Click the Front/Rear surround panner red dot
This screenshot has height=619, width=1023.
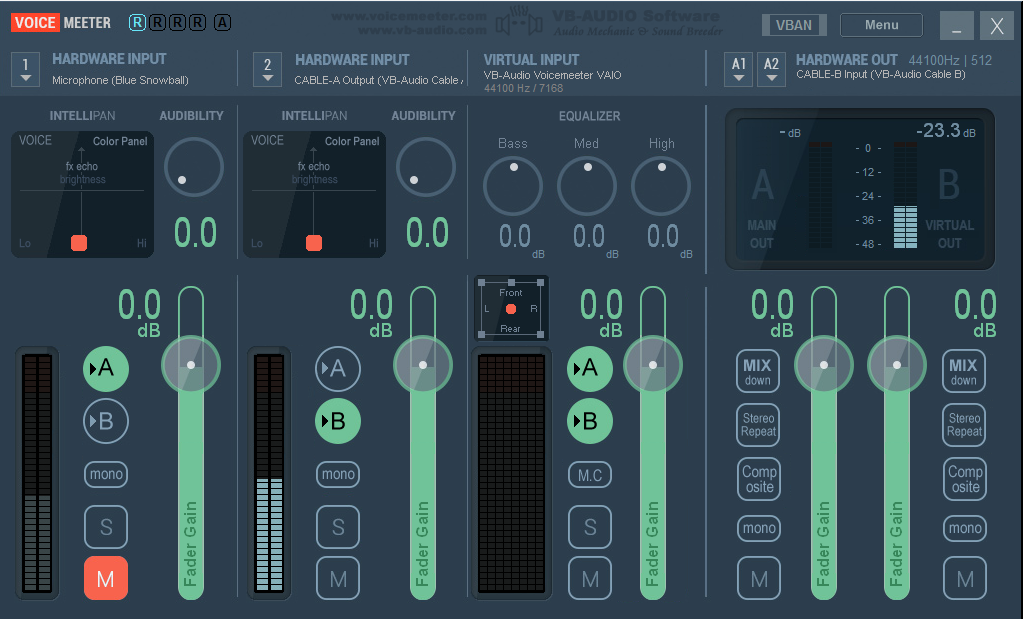pyautogui.click(x=511, y=309)
